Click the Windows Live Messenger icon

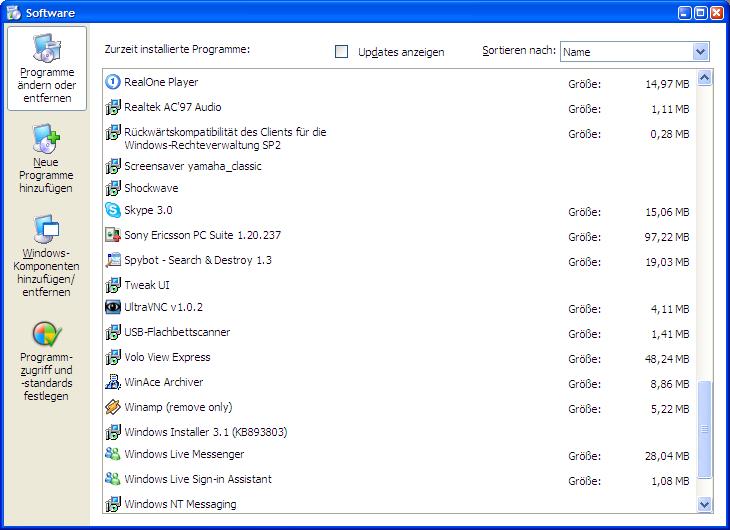113,454
